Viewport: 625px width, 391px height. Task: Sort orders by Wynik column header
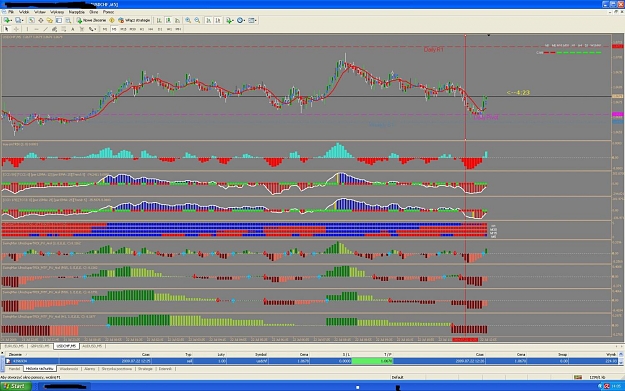click(611, 354)
